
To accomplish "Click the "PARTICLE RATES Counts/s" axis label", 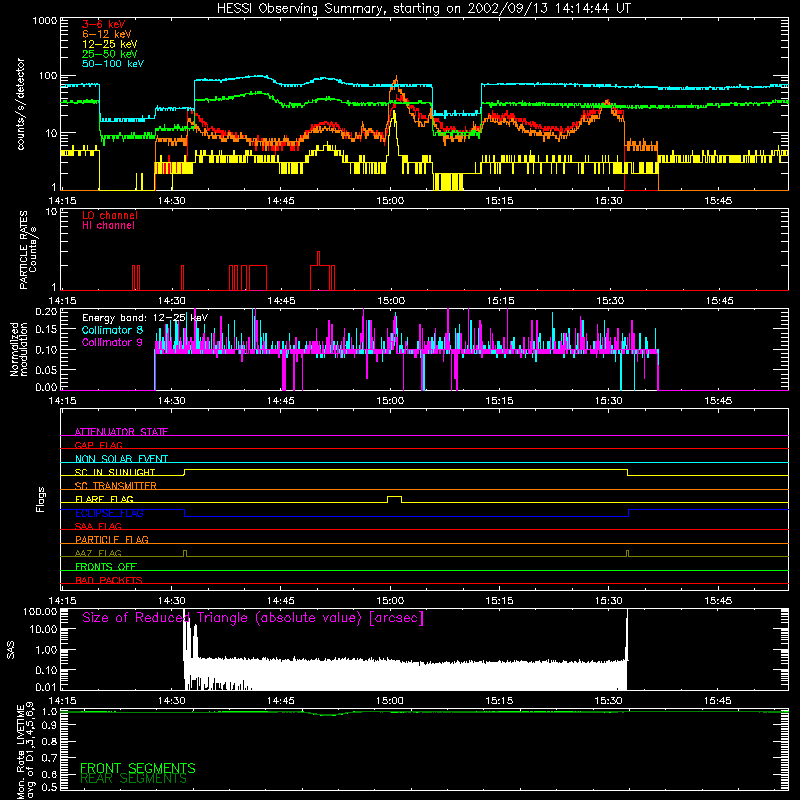I will coord(28,251).
